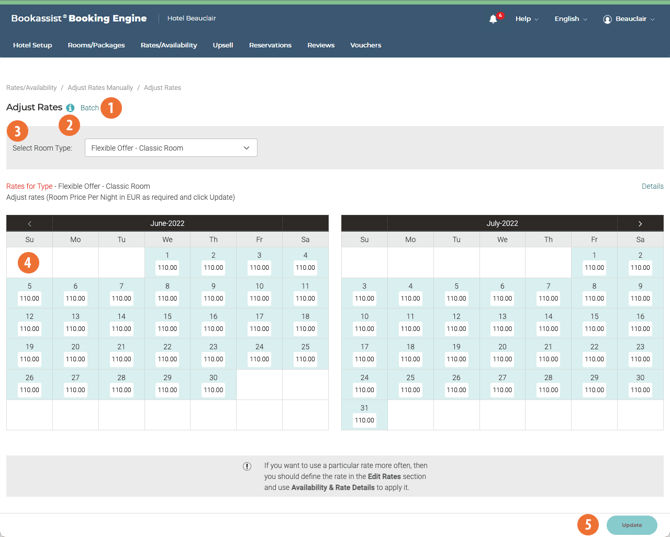
Task: Open the Rates/Availability menu
Action: [168, 45]
